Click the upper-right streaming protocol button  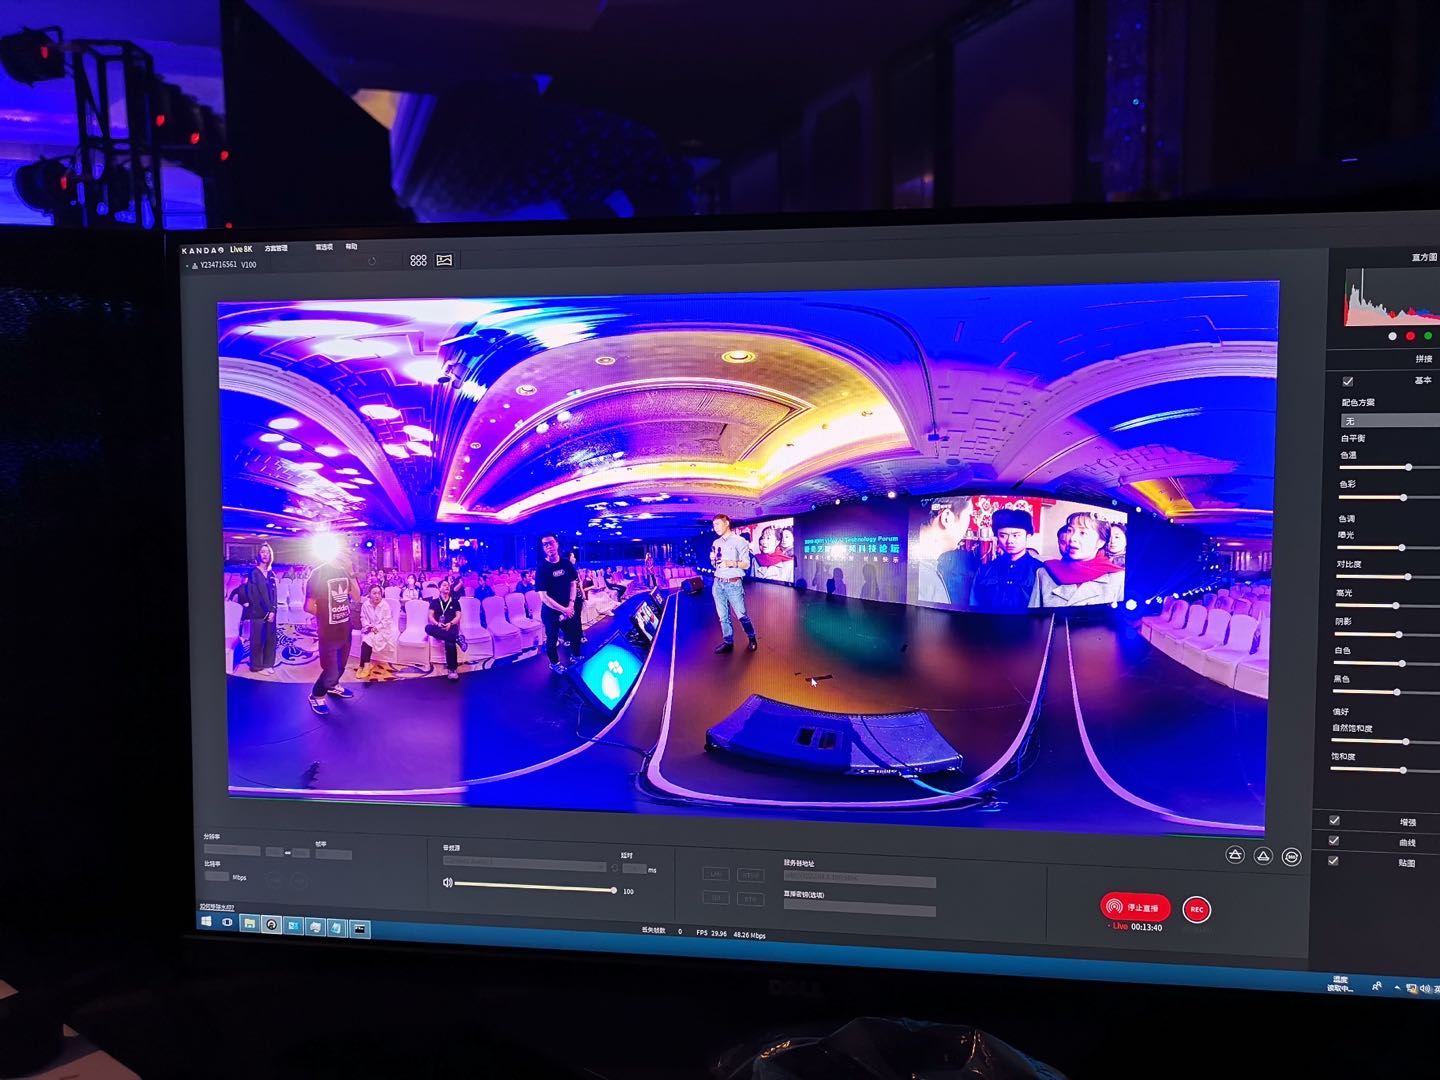[751, 875]
